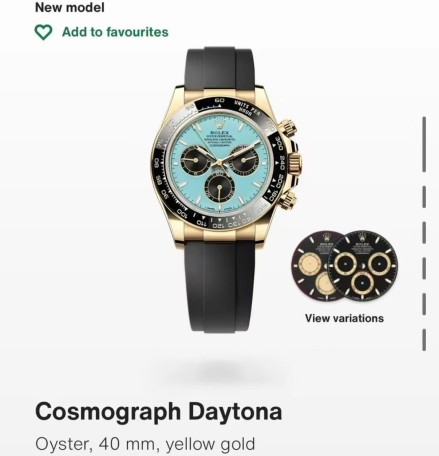Jump to last dash of vertical image indicator

424,340
